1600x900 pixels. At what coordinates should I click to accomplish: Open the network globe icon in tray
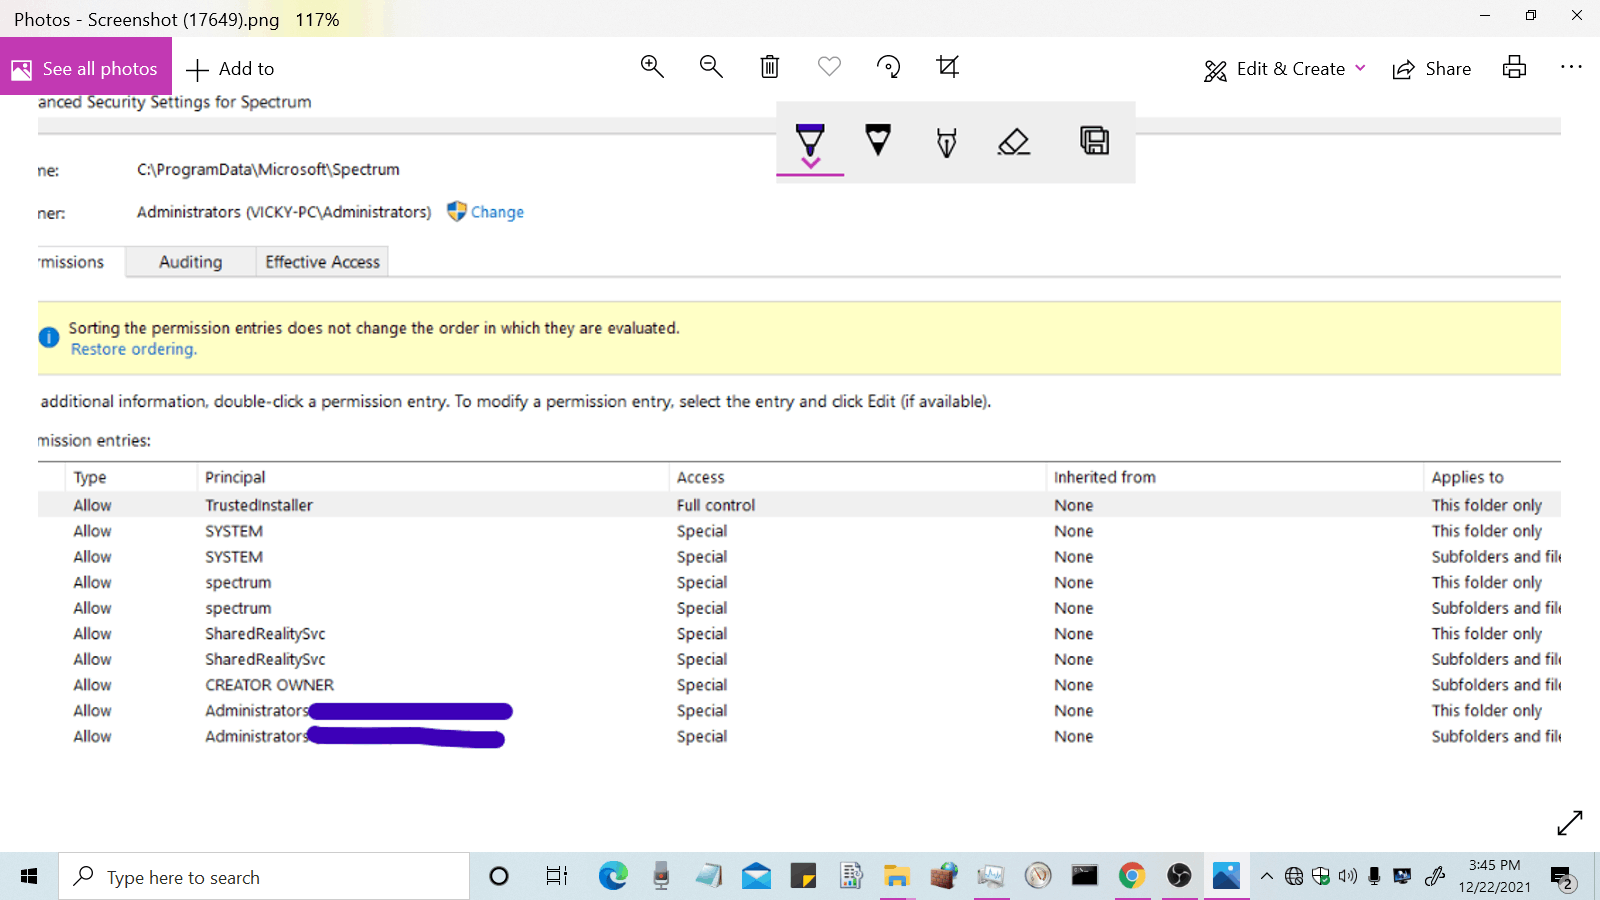tap(1294, 876)
